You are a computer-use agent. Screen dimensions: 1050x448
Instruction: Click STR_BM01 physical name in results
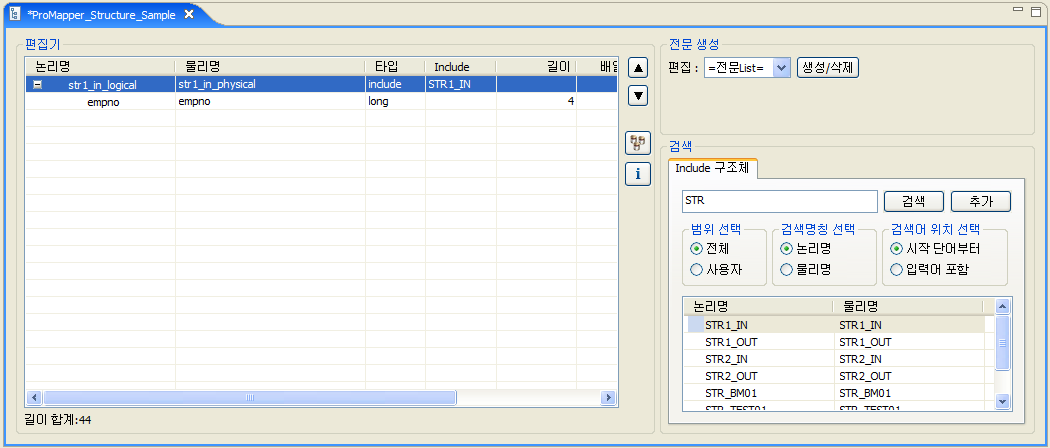865,392
